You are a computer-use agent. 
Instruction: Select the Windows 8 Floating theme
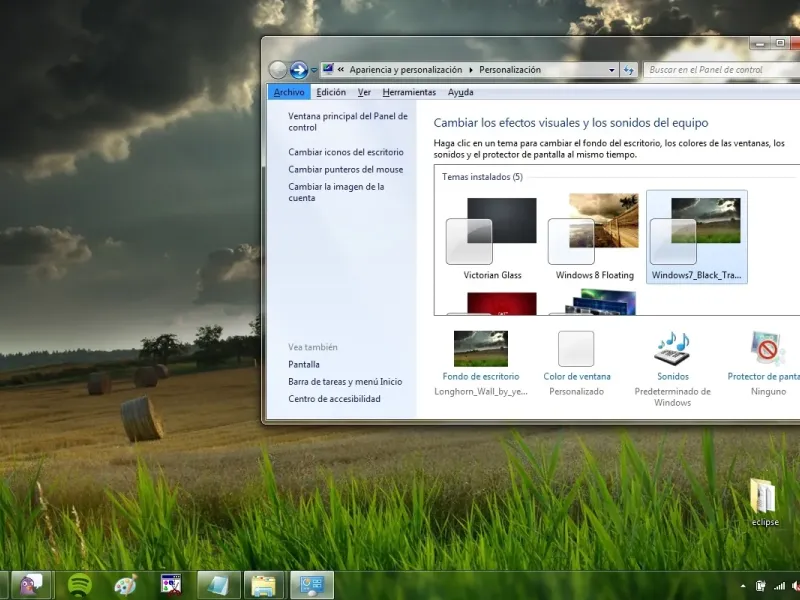pyautogui.click(x=594, y=237)
